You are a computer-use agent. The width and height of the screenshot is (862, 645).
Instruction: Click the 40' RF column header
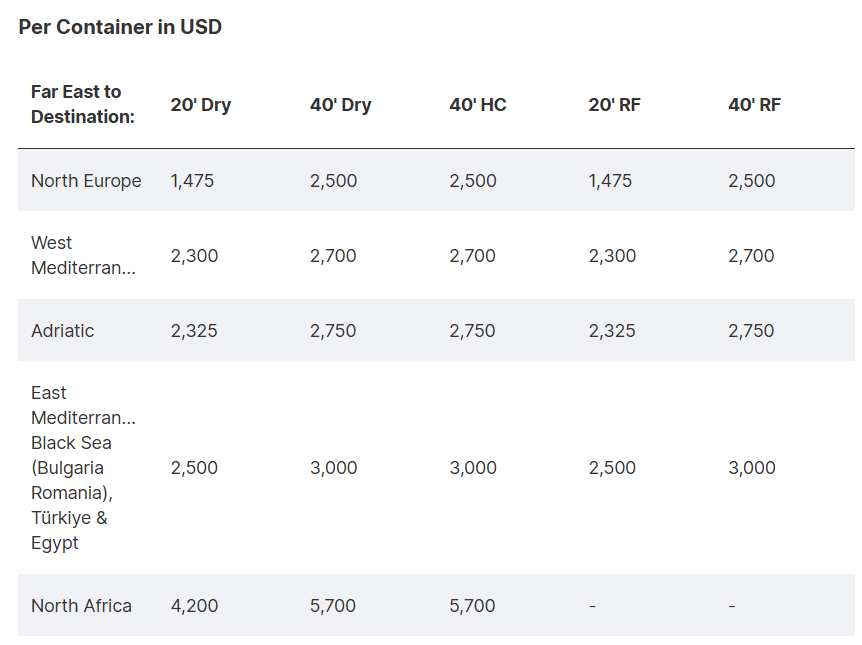click(754, 104)
